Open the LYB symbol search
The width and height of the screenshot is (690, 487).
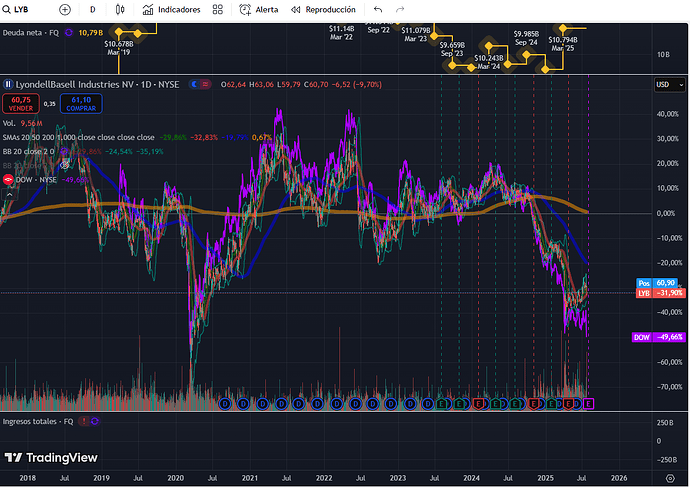tap(16, 9)
